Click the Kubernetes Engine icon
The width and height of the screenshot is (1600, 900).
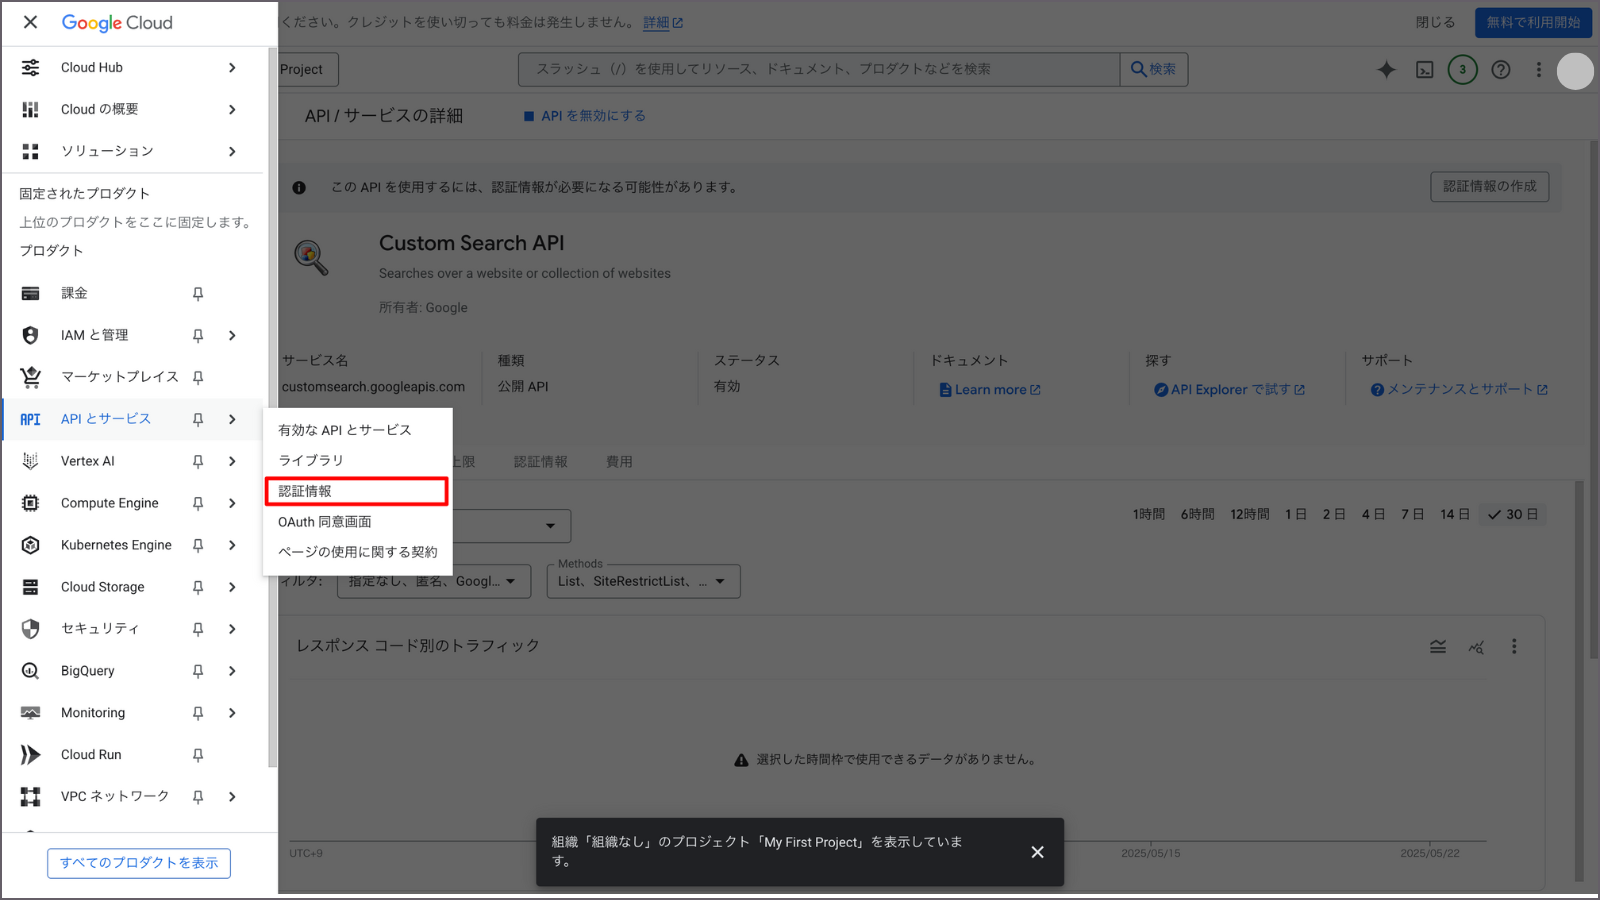click(x=31, y=545)
